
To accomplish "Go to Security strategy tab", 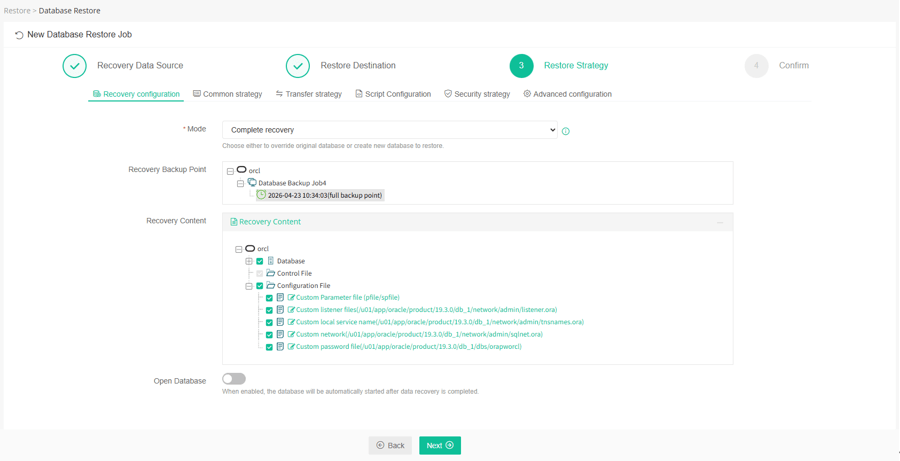I will coord(477,94).
